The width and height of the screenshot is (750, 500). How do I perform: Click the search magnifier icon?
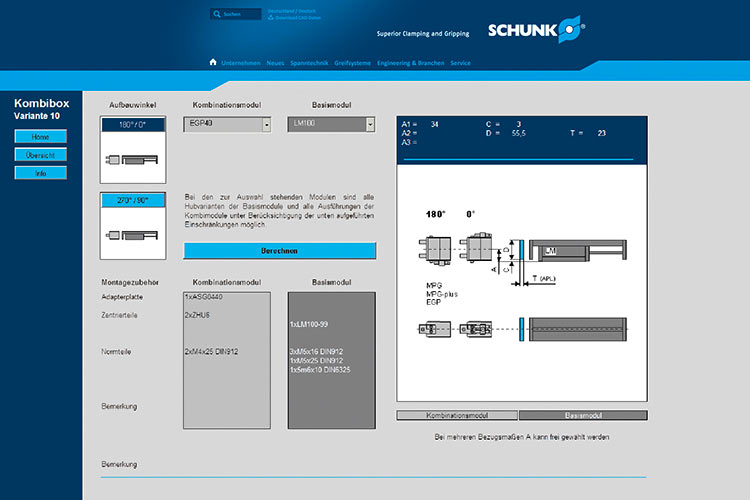tap(217, 14)
